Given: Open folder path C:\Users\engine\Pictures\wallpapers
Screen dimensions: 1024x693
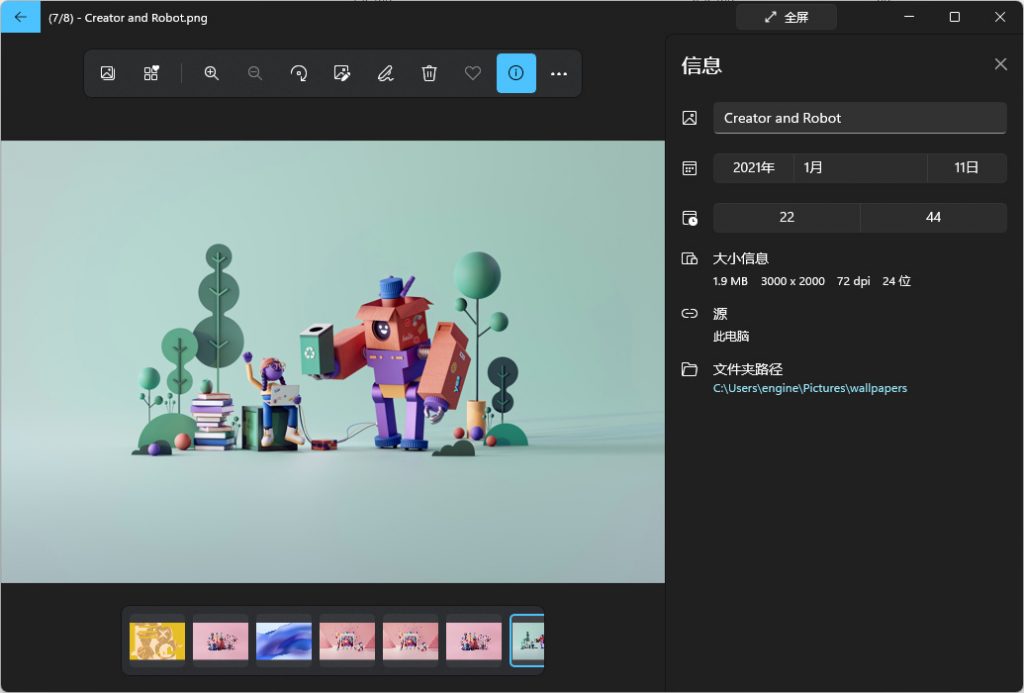Looking at the screenshot, I should pyautogui.click(x=810, y=388).
